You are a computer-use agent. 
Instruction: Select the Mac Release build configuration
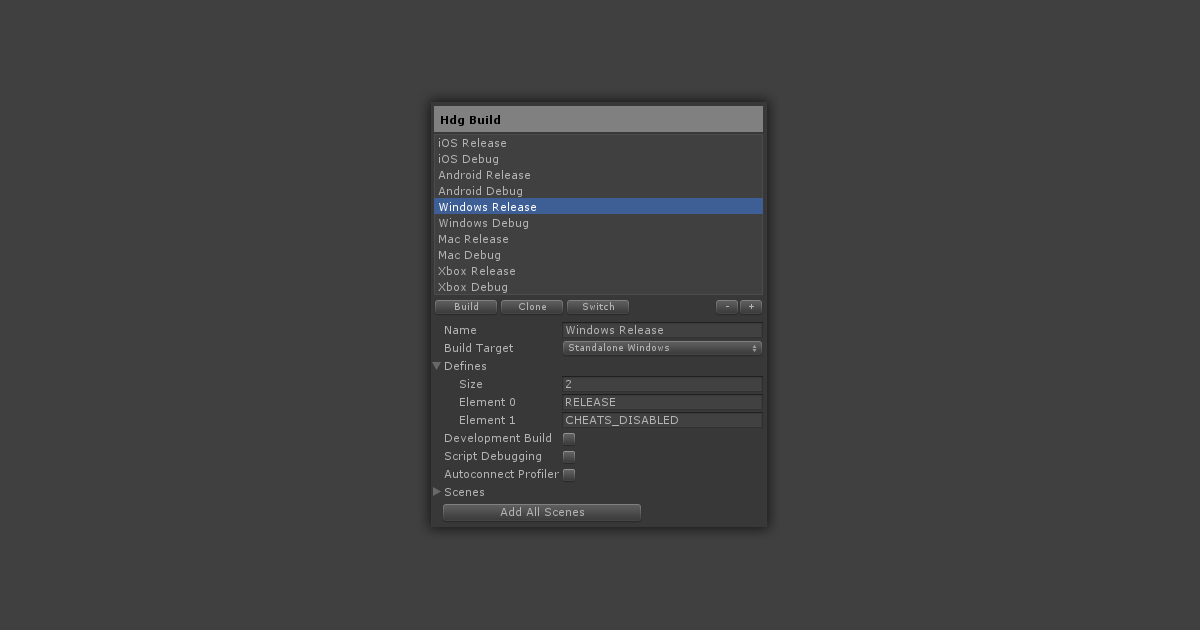click(473, 239)
